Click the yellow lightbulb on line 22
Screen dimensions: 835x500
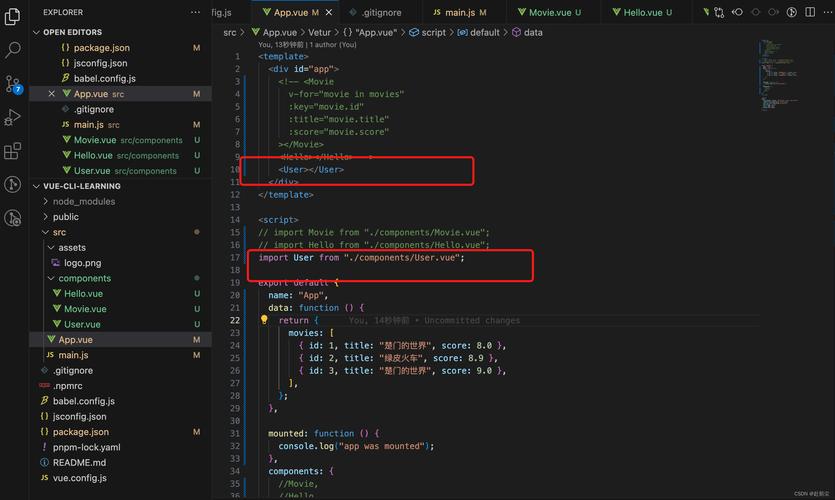click(x=265, y=321)
